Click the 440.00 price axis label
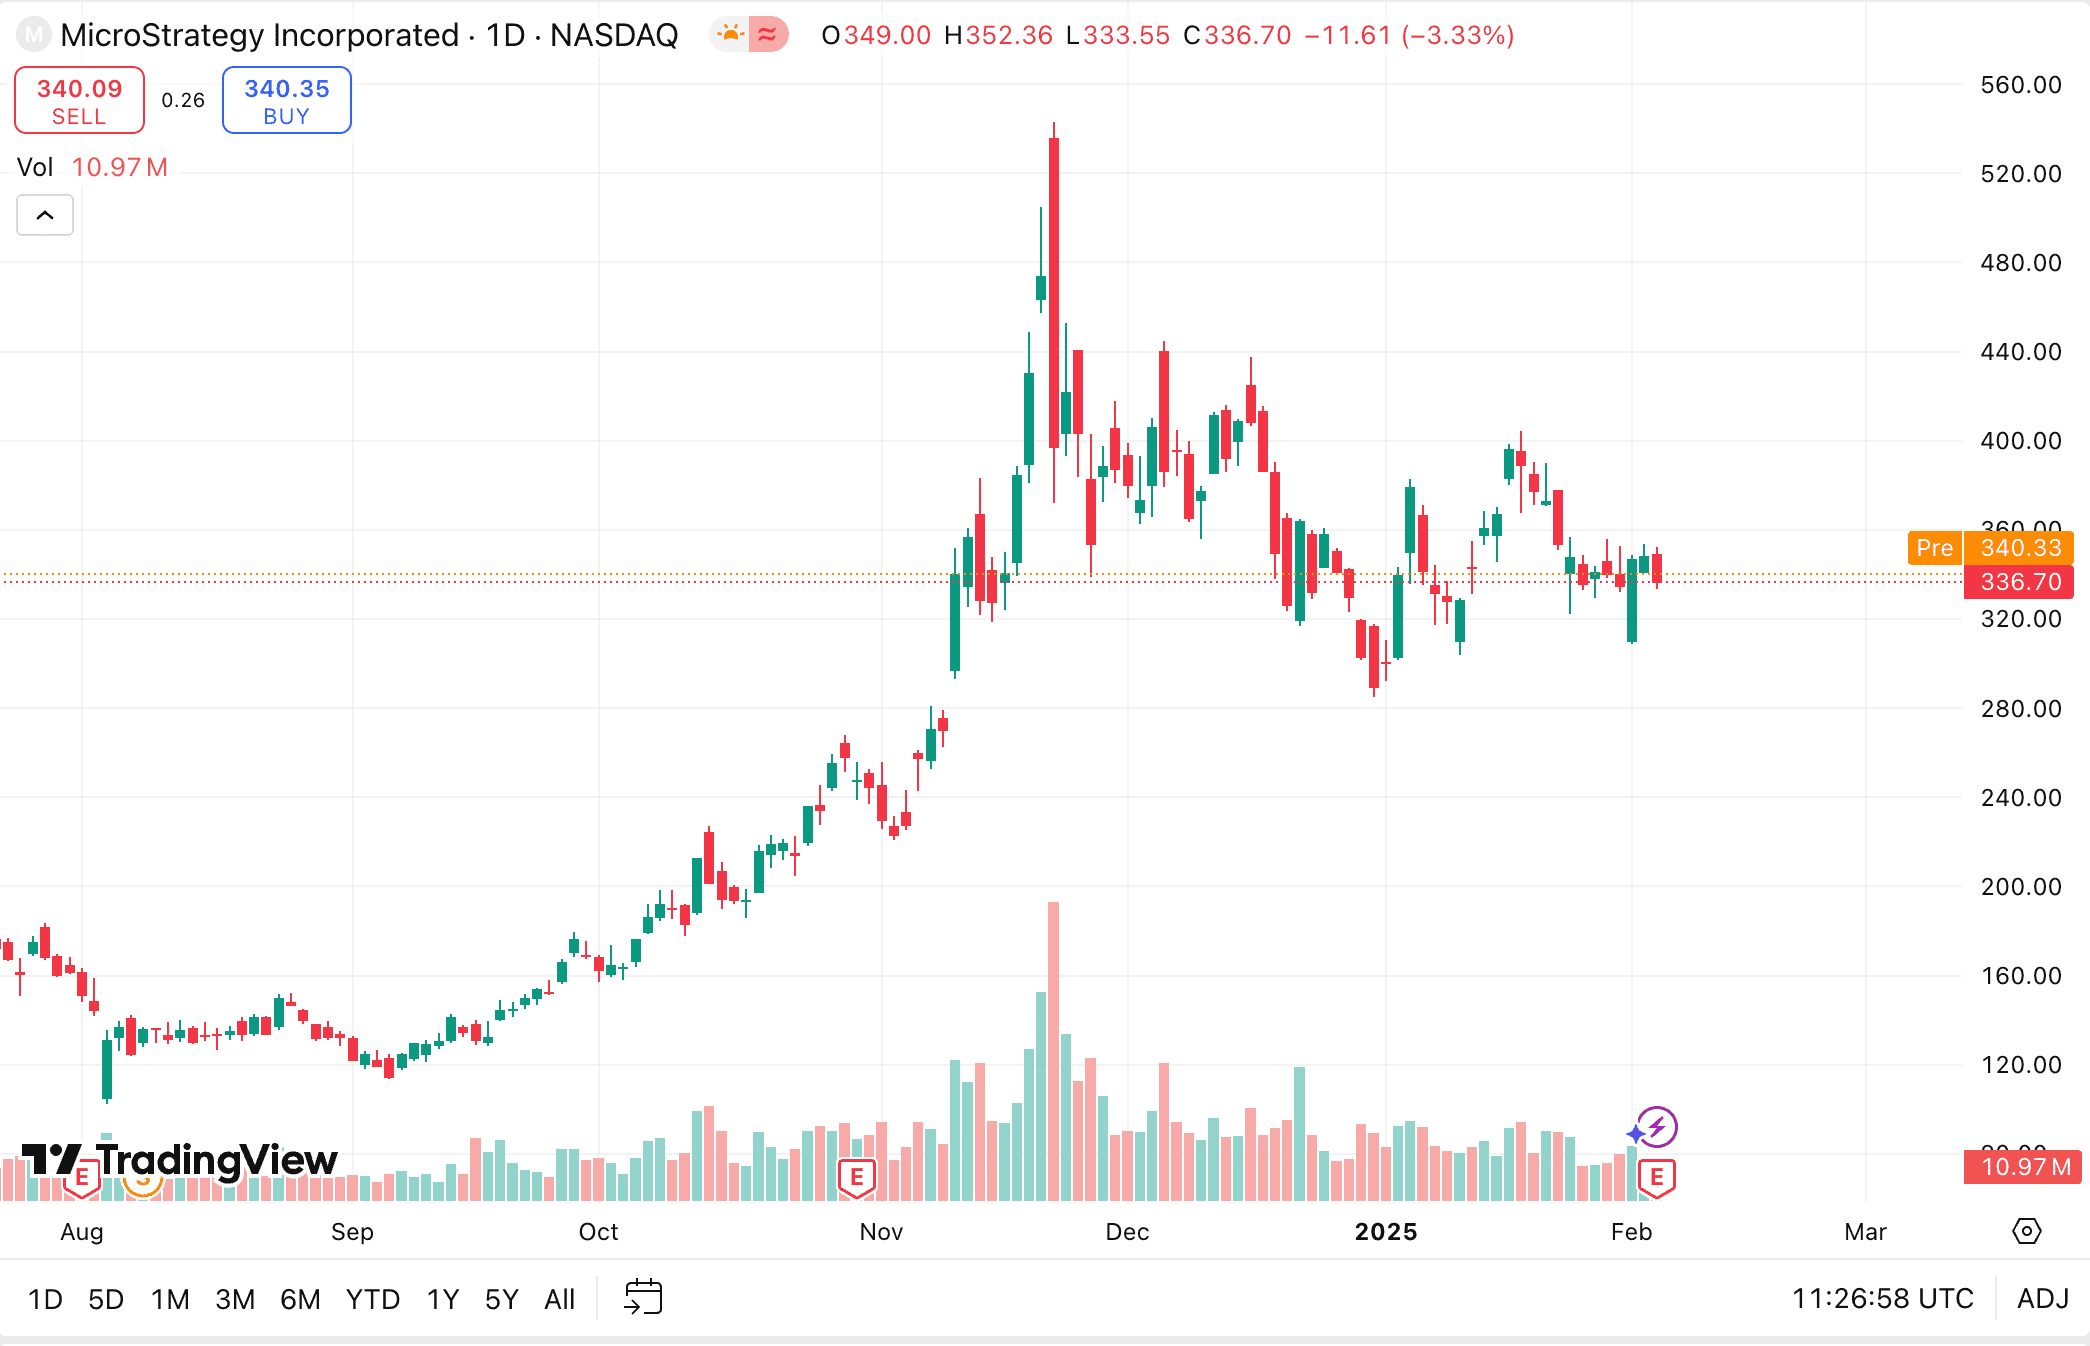Image resolution: width=2090 pixels, height=1346 pixels. click(2021, 352)
